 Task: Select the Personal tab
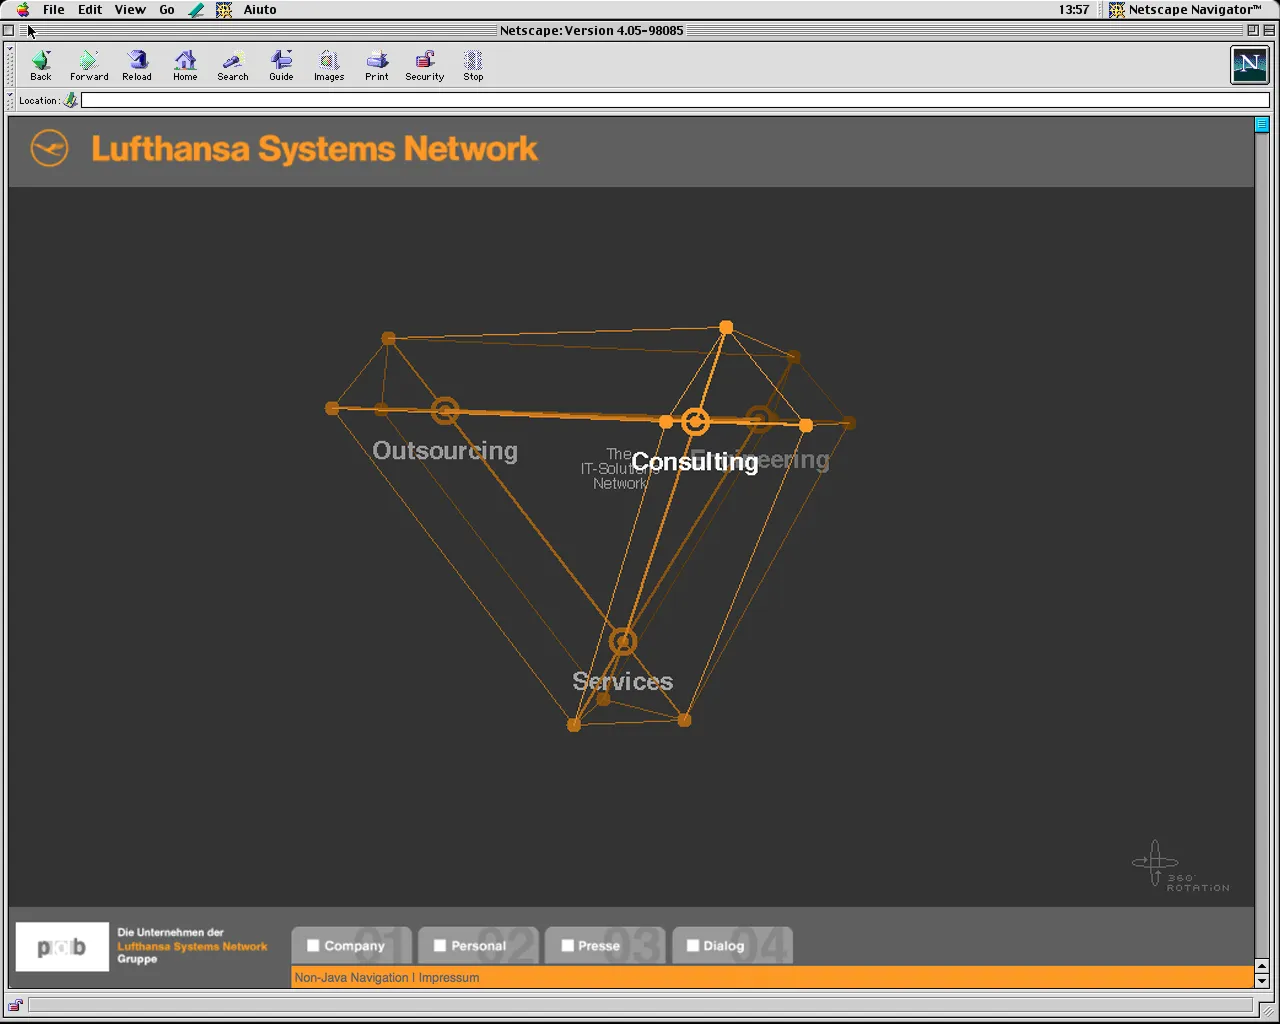(x=478, y=946)
